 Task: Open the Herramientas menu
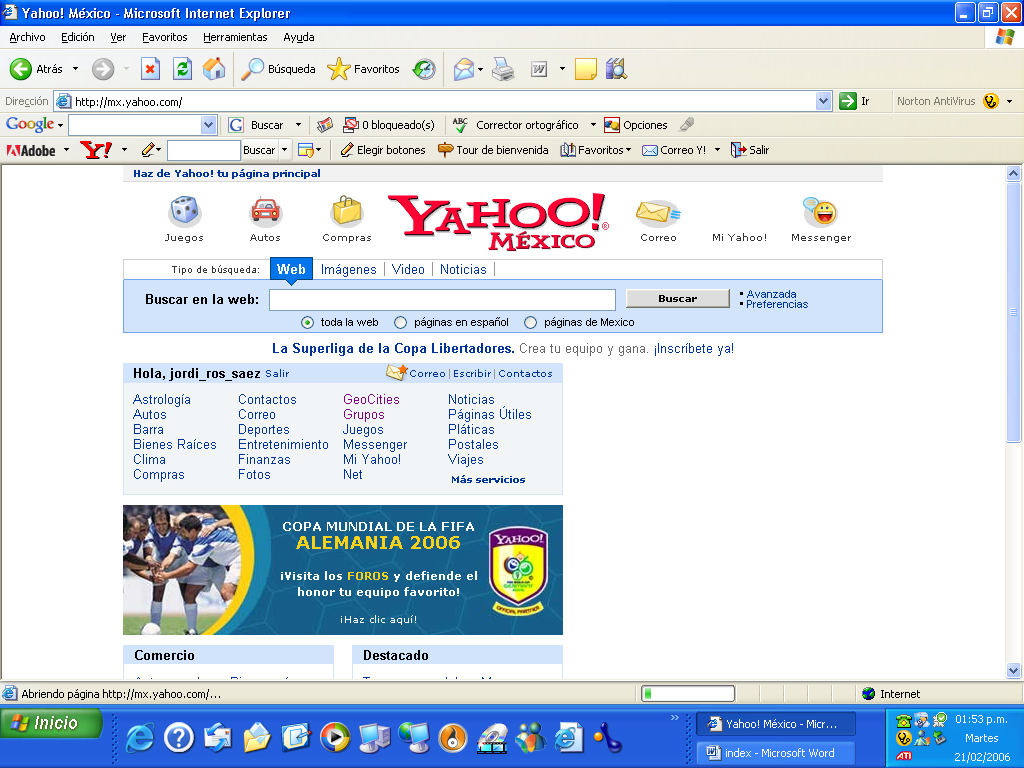click(235, 37)
